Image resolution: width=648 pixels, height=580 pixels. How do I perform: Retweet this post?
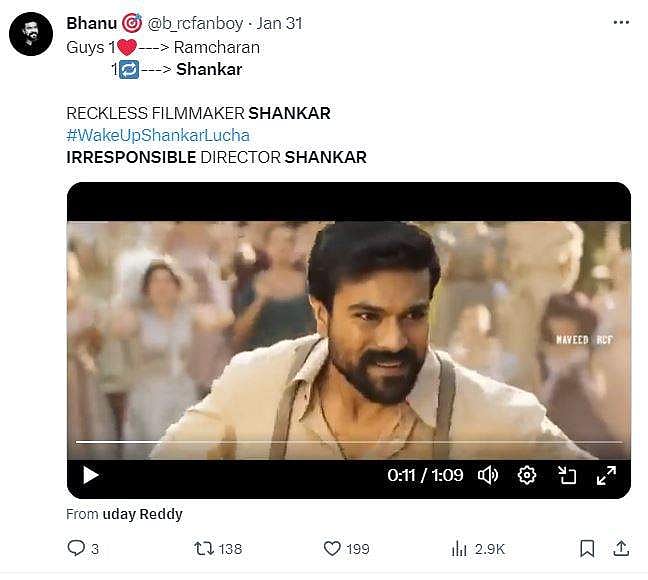click(203, 548)
